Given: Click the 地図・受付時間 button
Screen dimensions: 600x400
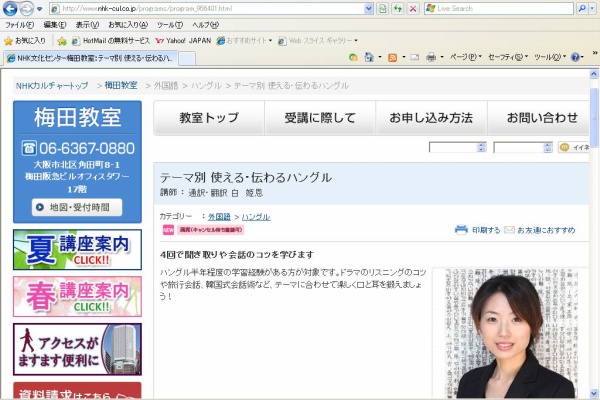Looking at the screenshot, I should coord(77,208).
